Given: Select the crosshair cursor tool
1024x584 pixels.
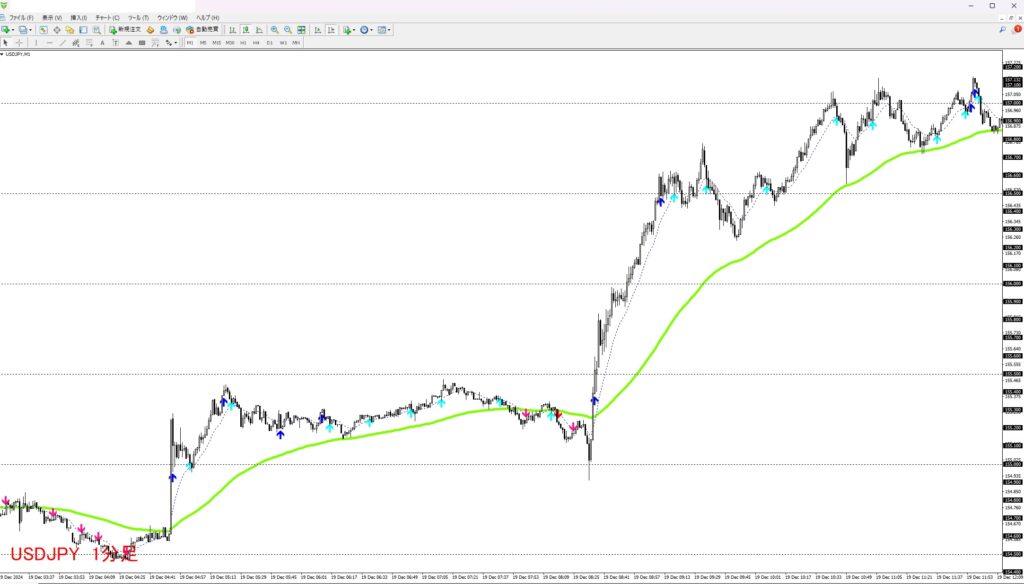Looking at the screenshot, I should click(x=19, y=43).
